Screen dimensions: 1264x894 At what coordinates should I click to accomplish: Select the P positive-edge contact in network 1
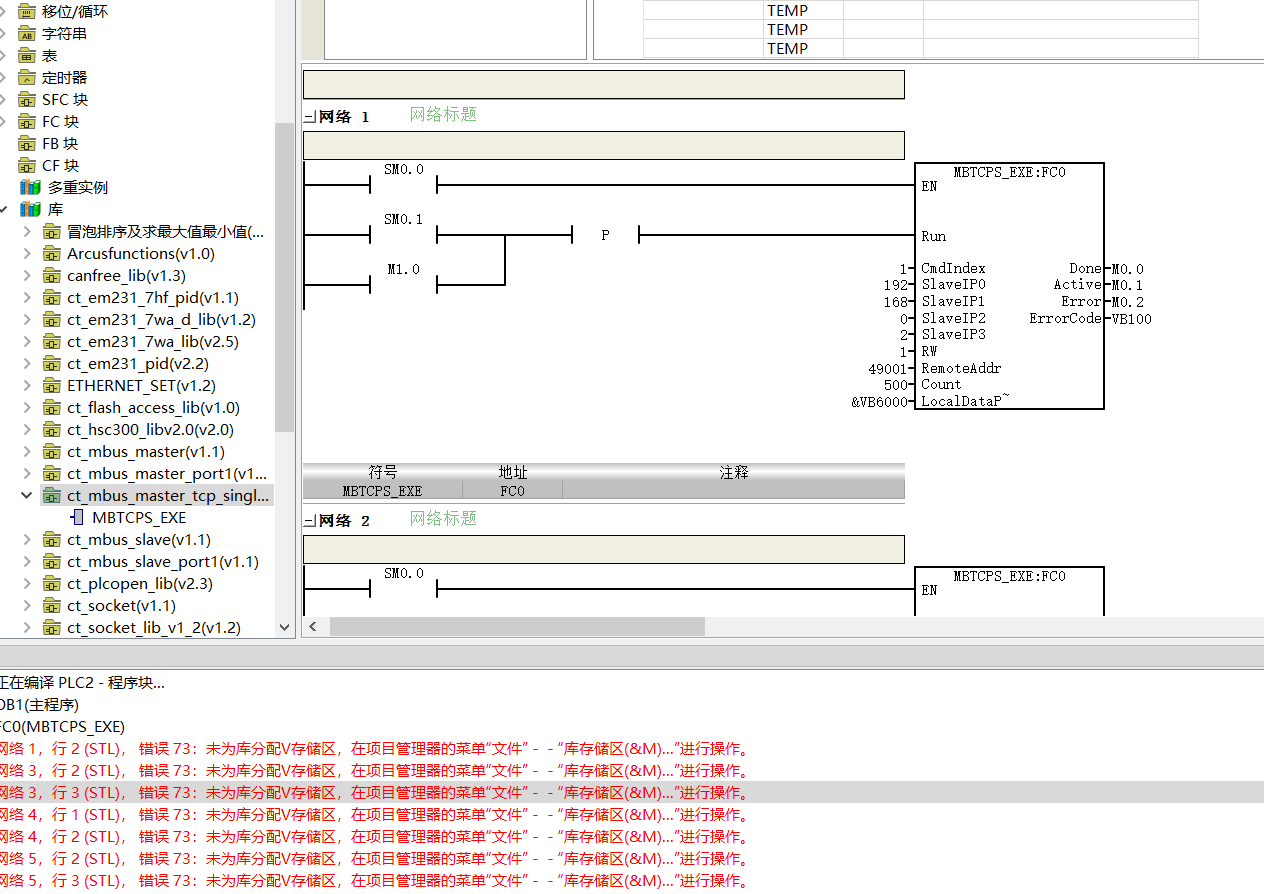pos(605,236)
